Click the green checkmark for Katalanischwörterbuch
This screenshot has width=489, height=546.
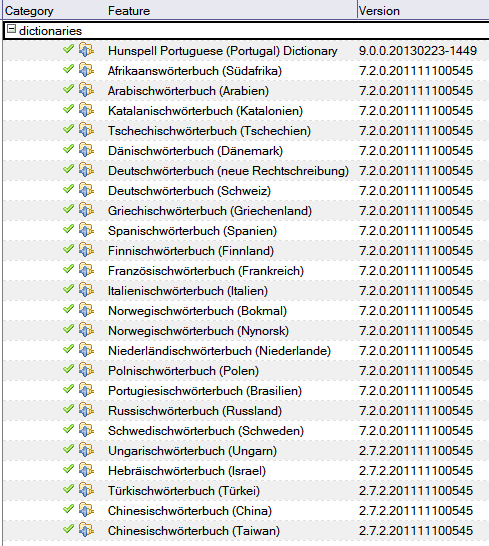click(69, 109)
